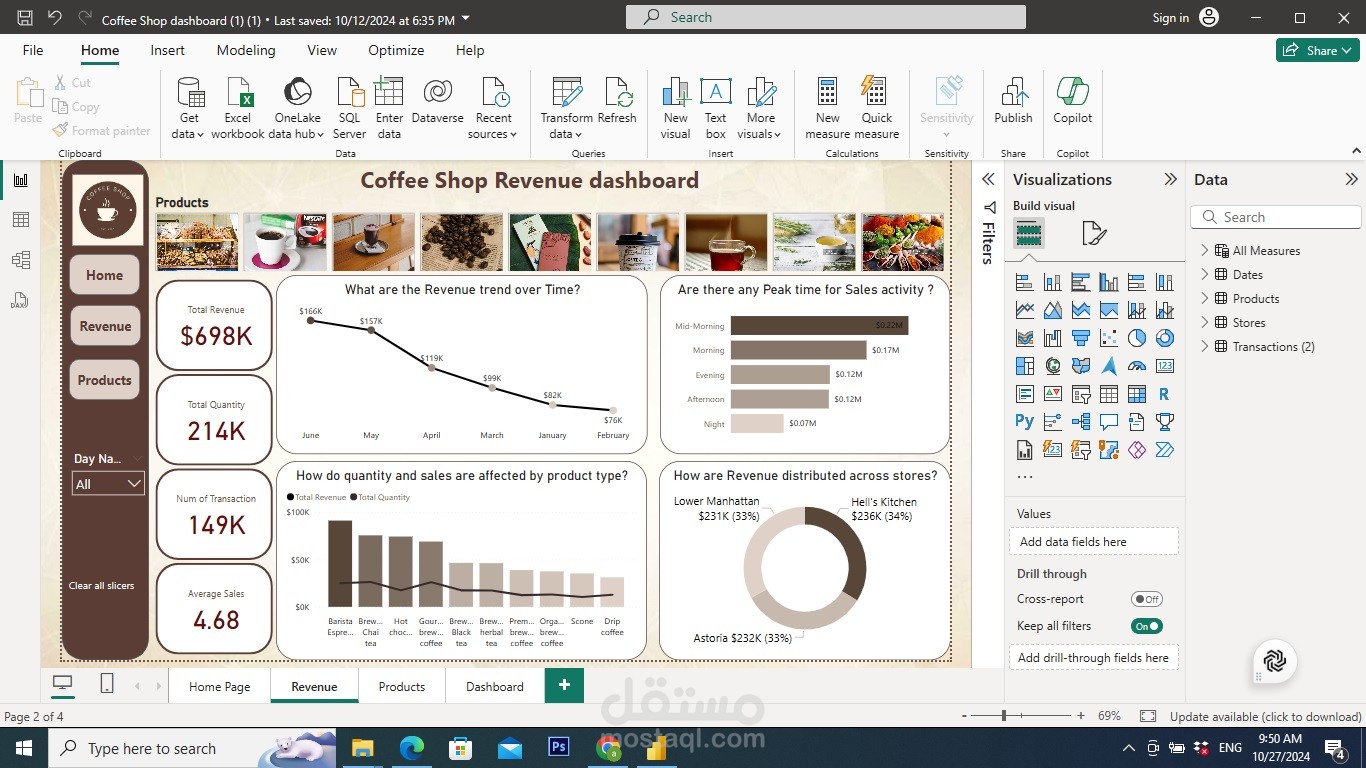The image size is (1366, 768).
Task: Switch to the Home Page report tab
Action: pos(220,686)
